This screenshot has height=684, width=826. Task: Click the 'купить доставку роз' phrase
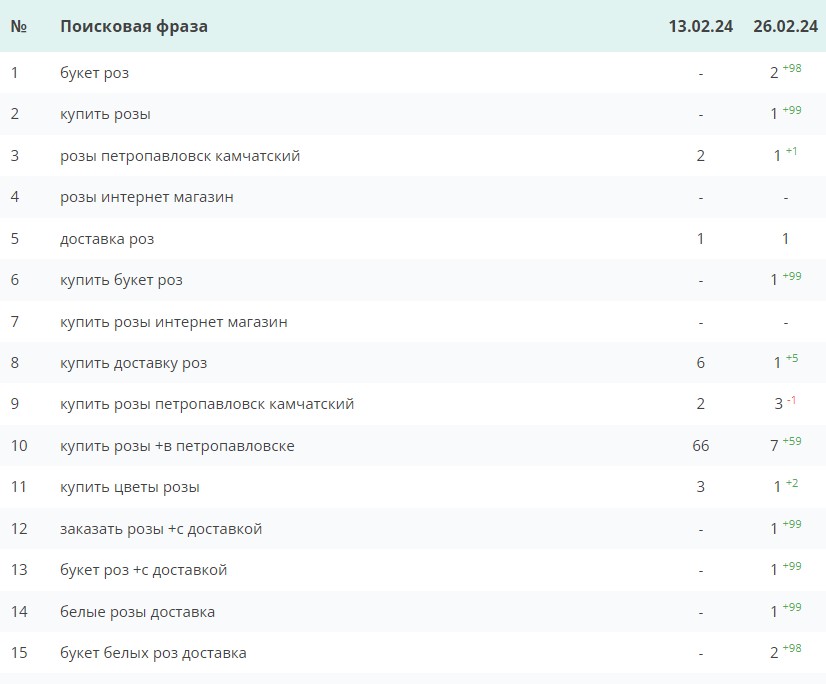134,363
